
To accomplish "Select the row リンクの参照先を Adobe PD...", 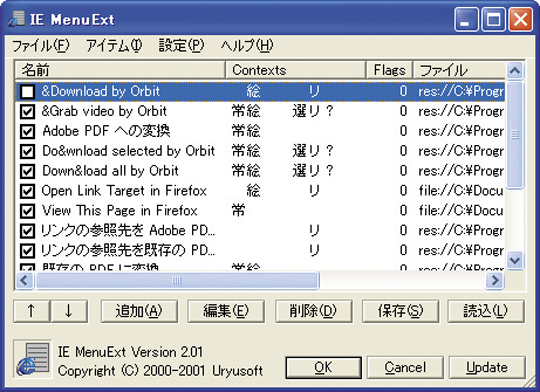I will coord(261,231).
